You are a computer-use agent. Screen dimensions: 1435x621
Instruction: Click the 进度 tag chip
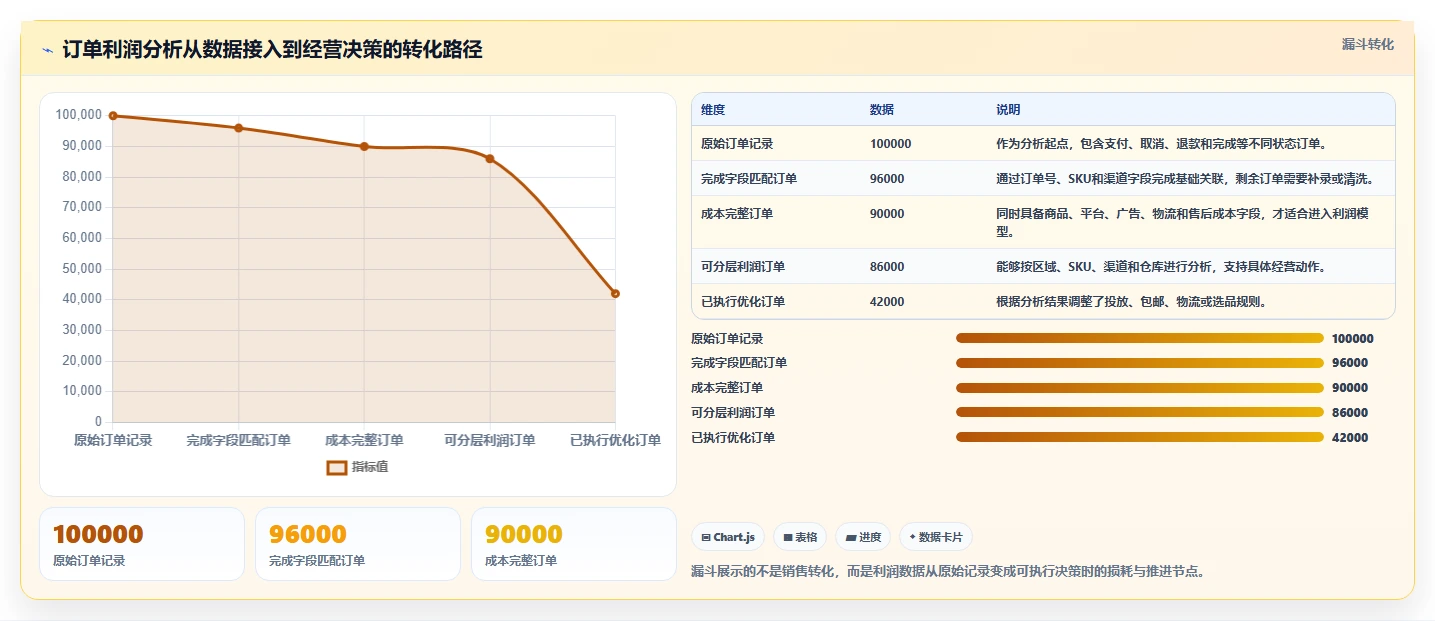[x=863, y=537]
